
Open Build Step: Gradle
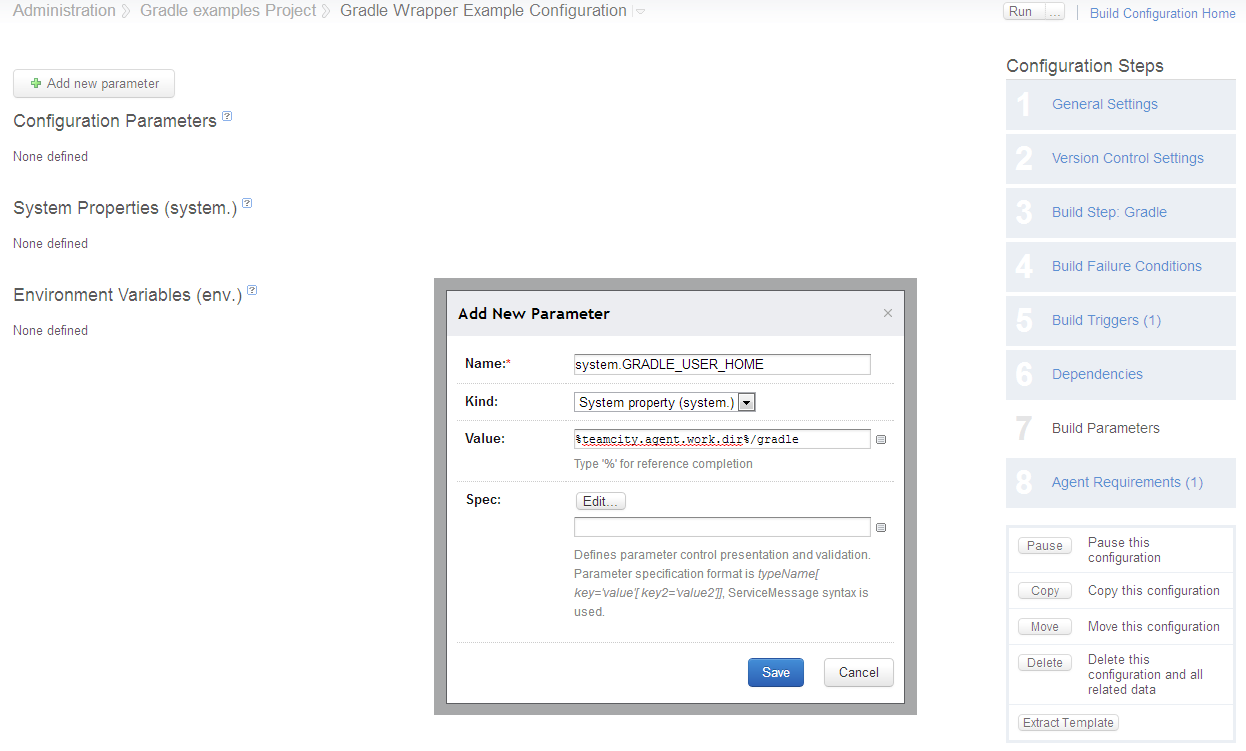[1109, 212]
